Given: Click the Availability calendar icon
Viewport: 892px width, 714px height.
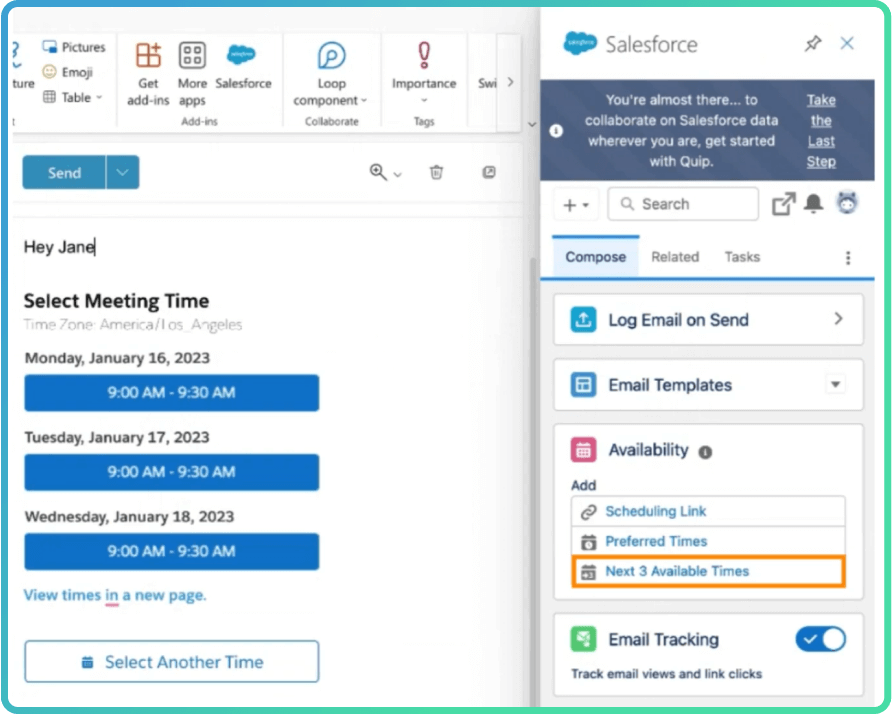Looking at the screenshot, I should coord(583,450).
